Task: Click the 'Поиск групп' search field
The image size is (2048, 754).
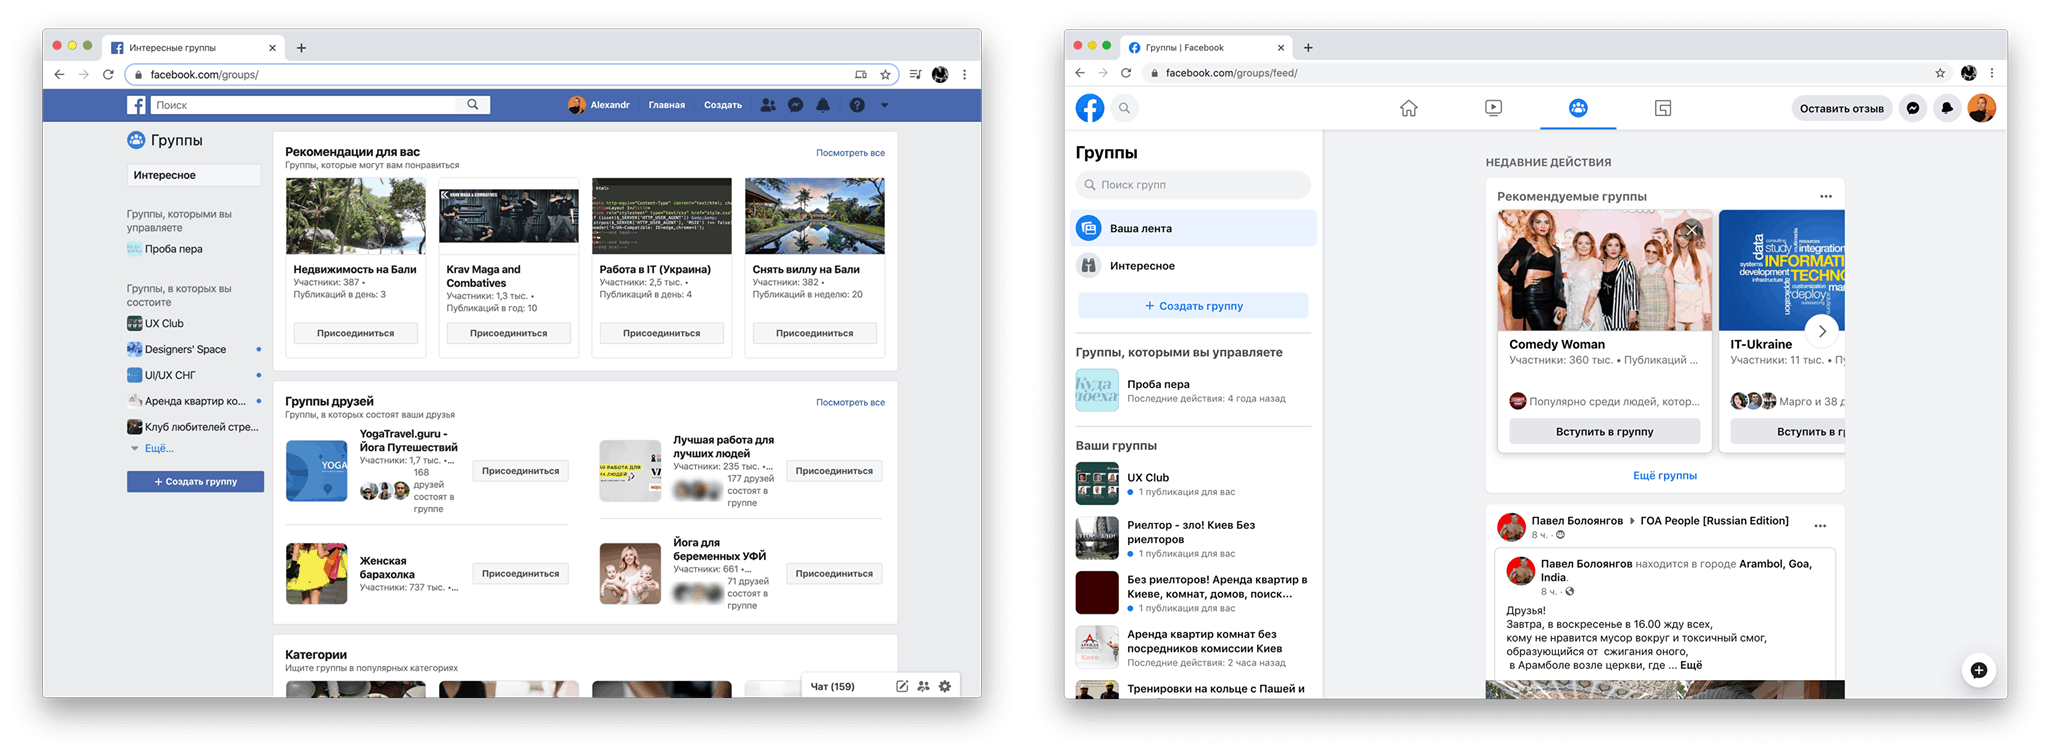Action: pos(1193,185)
